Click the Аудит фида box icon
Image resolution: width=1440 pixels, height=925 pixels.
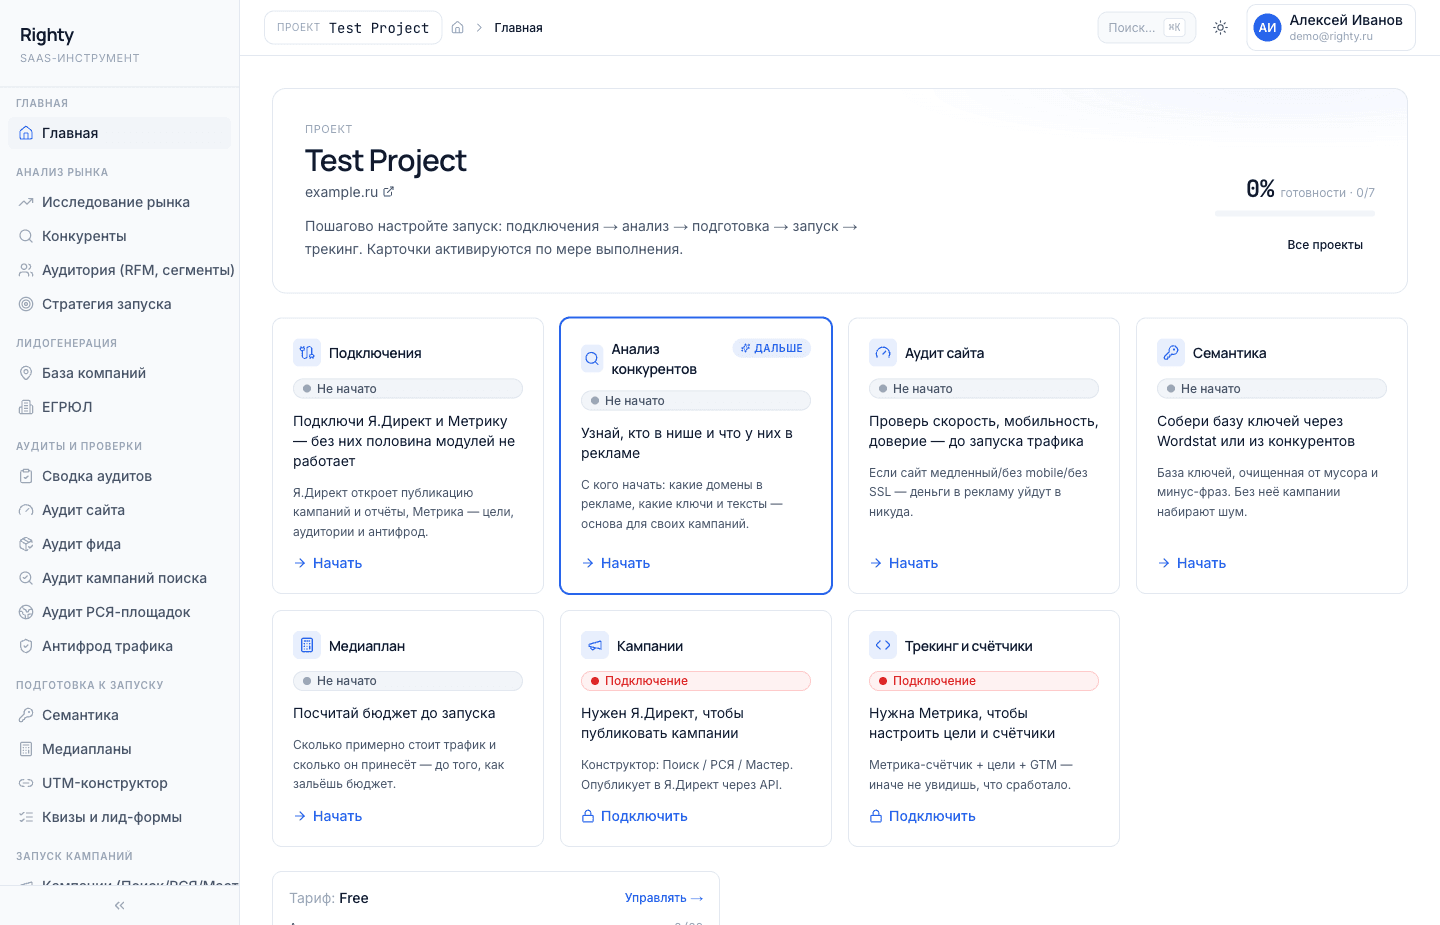click(x=26, y=544)
